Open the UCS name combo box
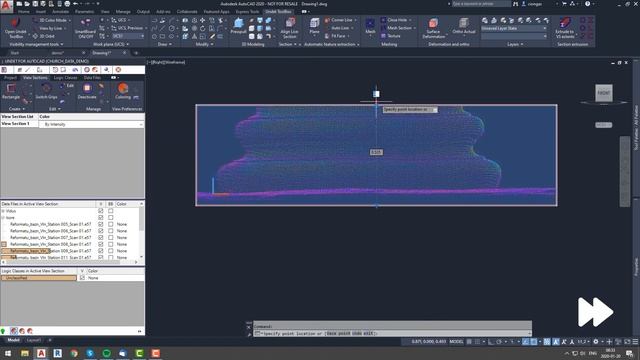 pyautogui.click(x=128, y=36)
